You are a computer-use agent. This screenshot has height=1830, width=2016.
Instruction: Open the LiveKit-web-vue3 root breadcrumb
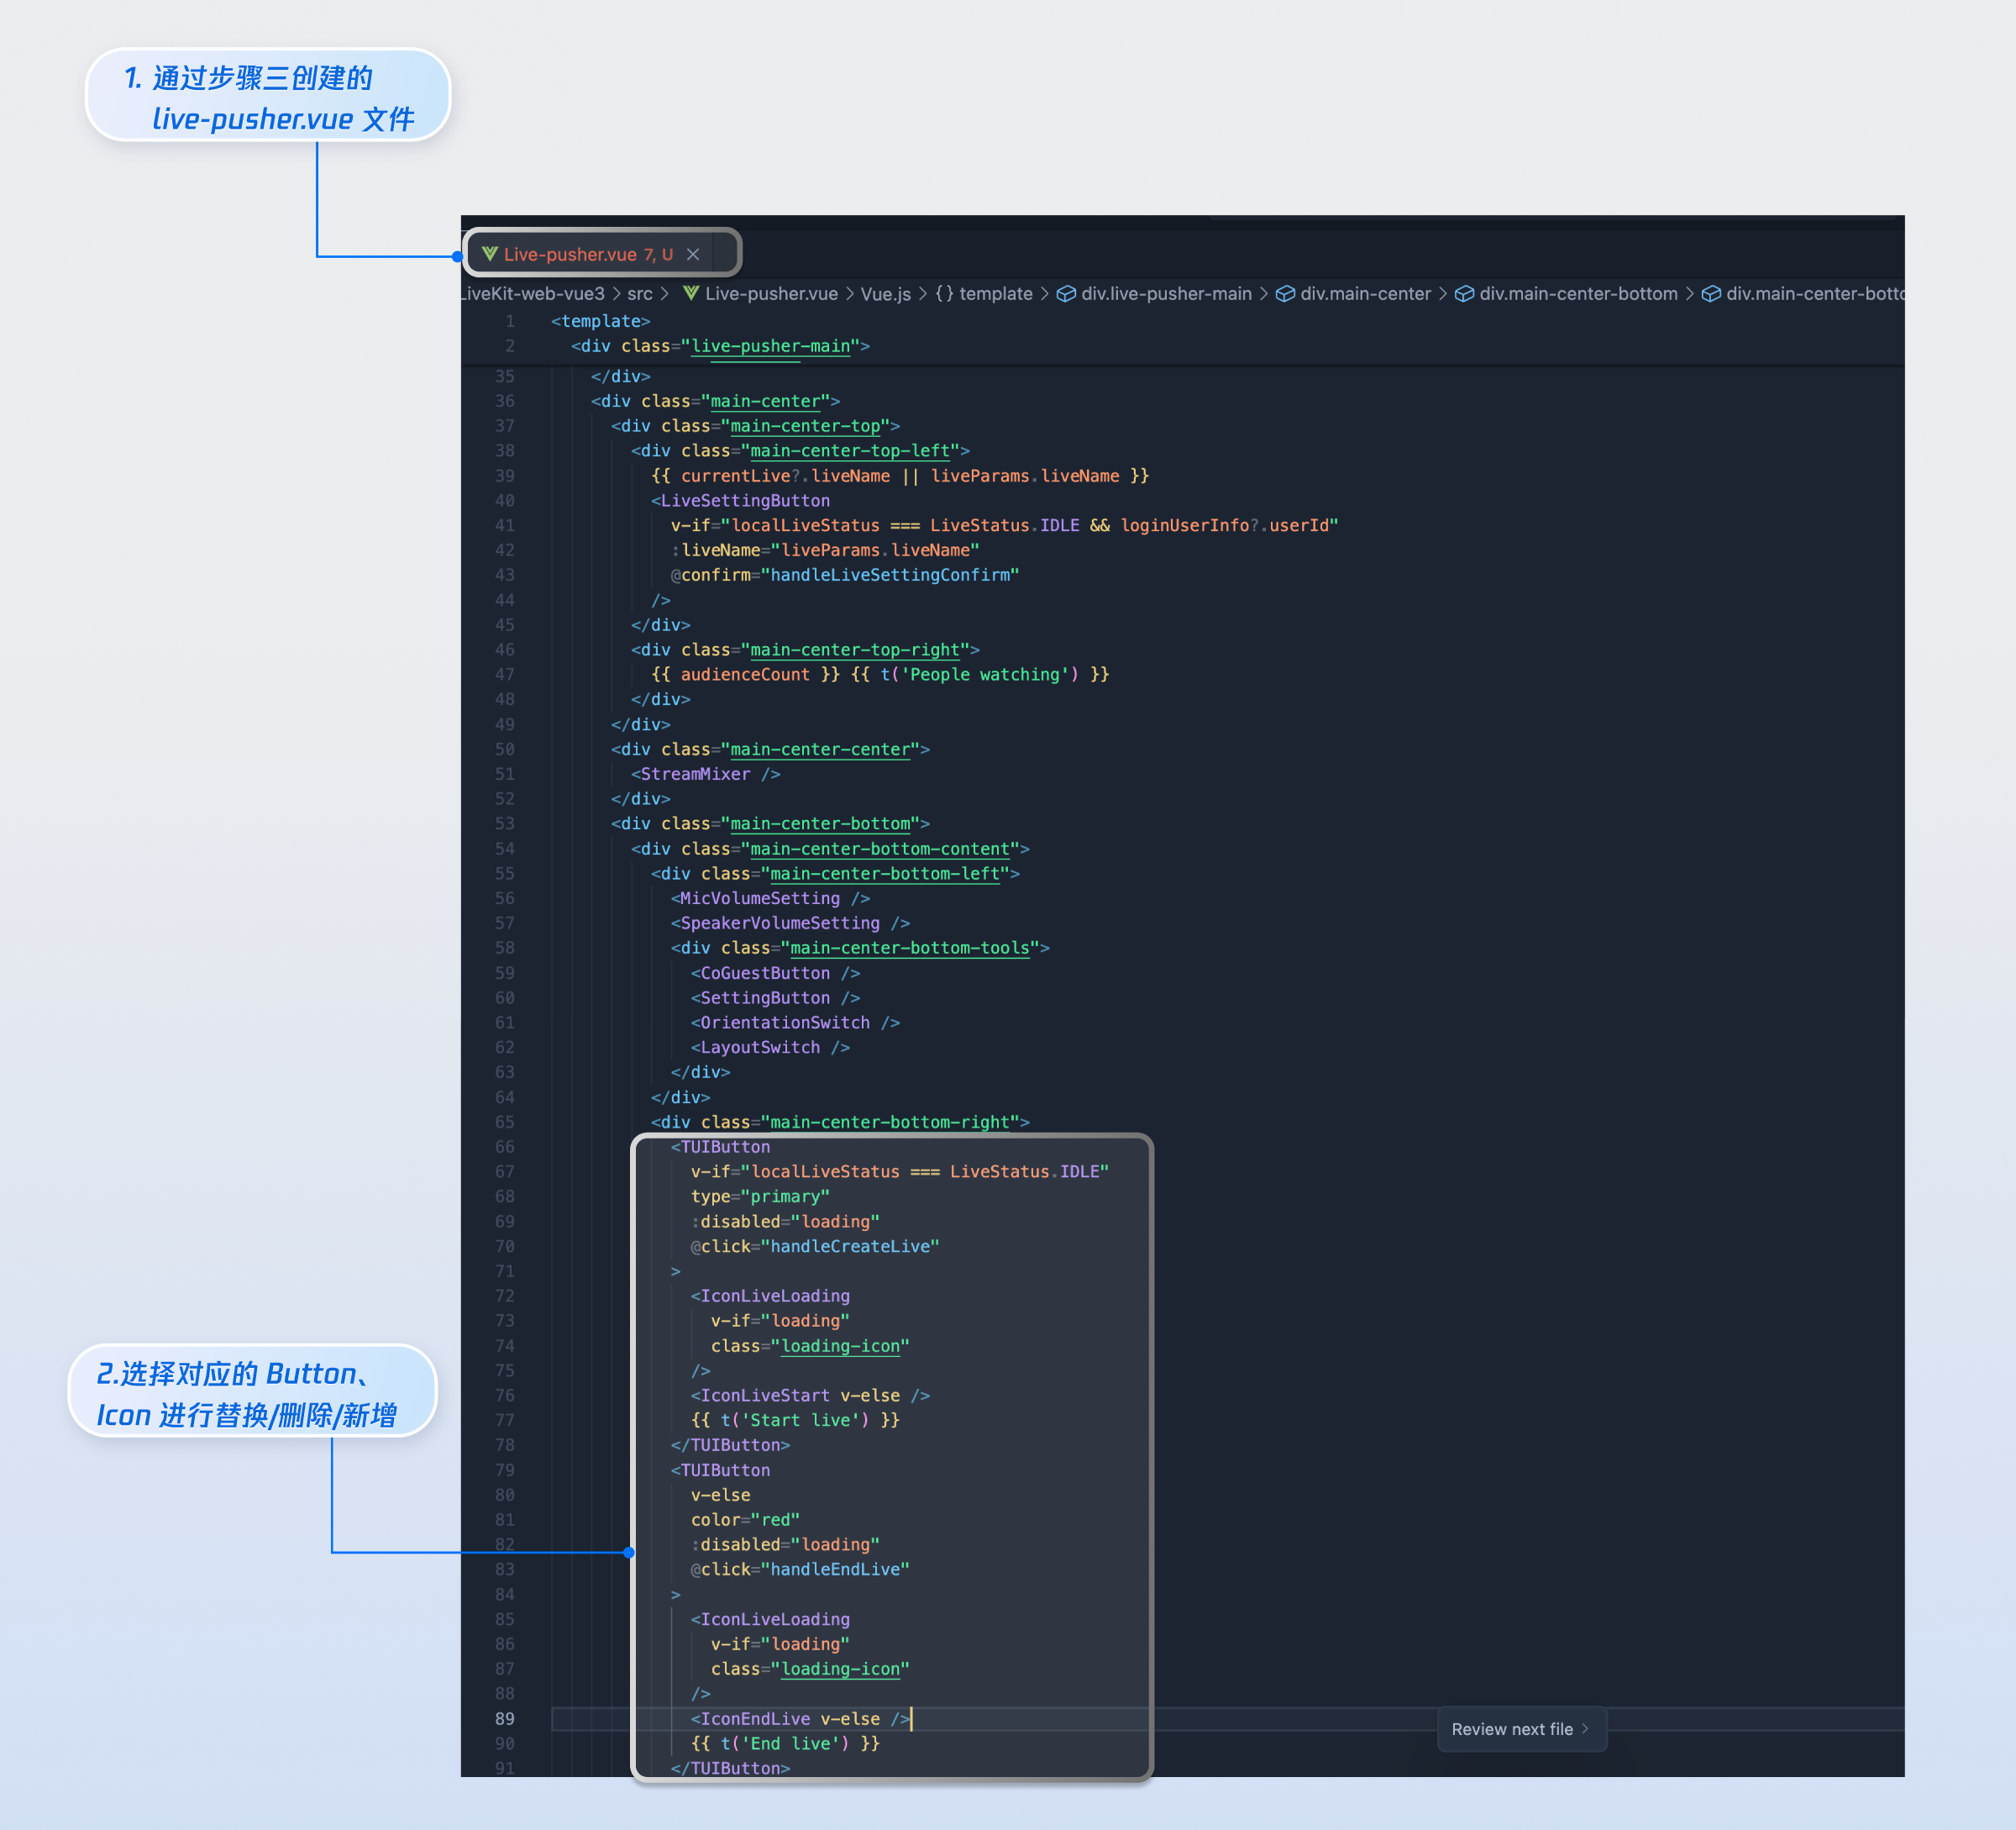coord(532,293)
